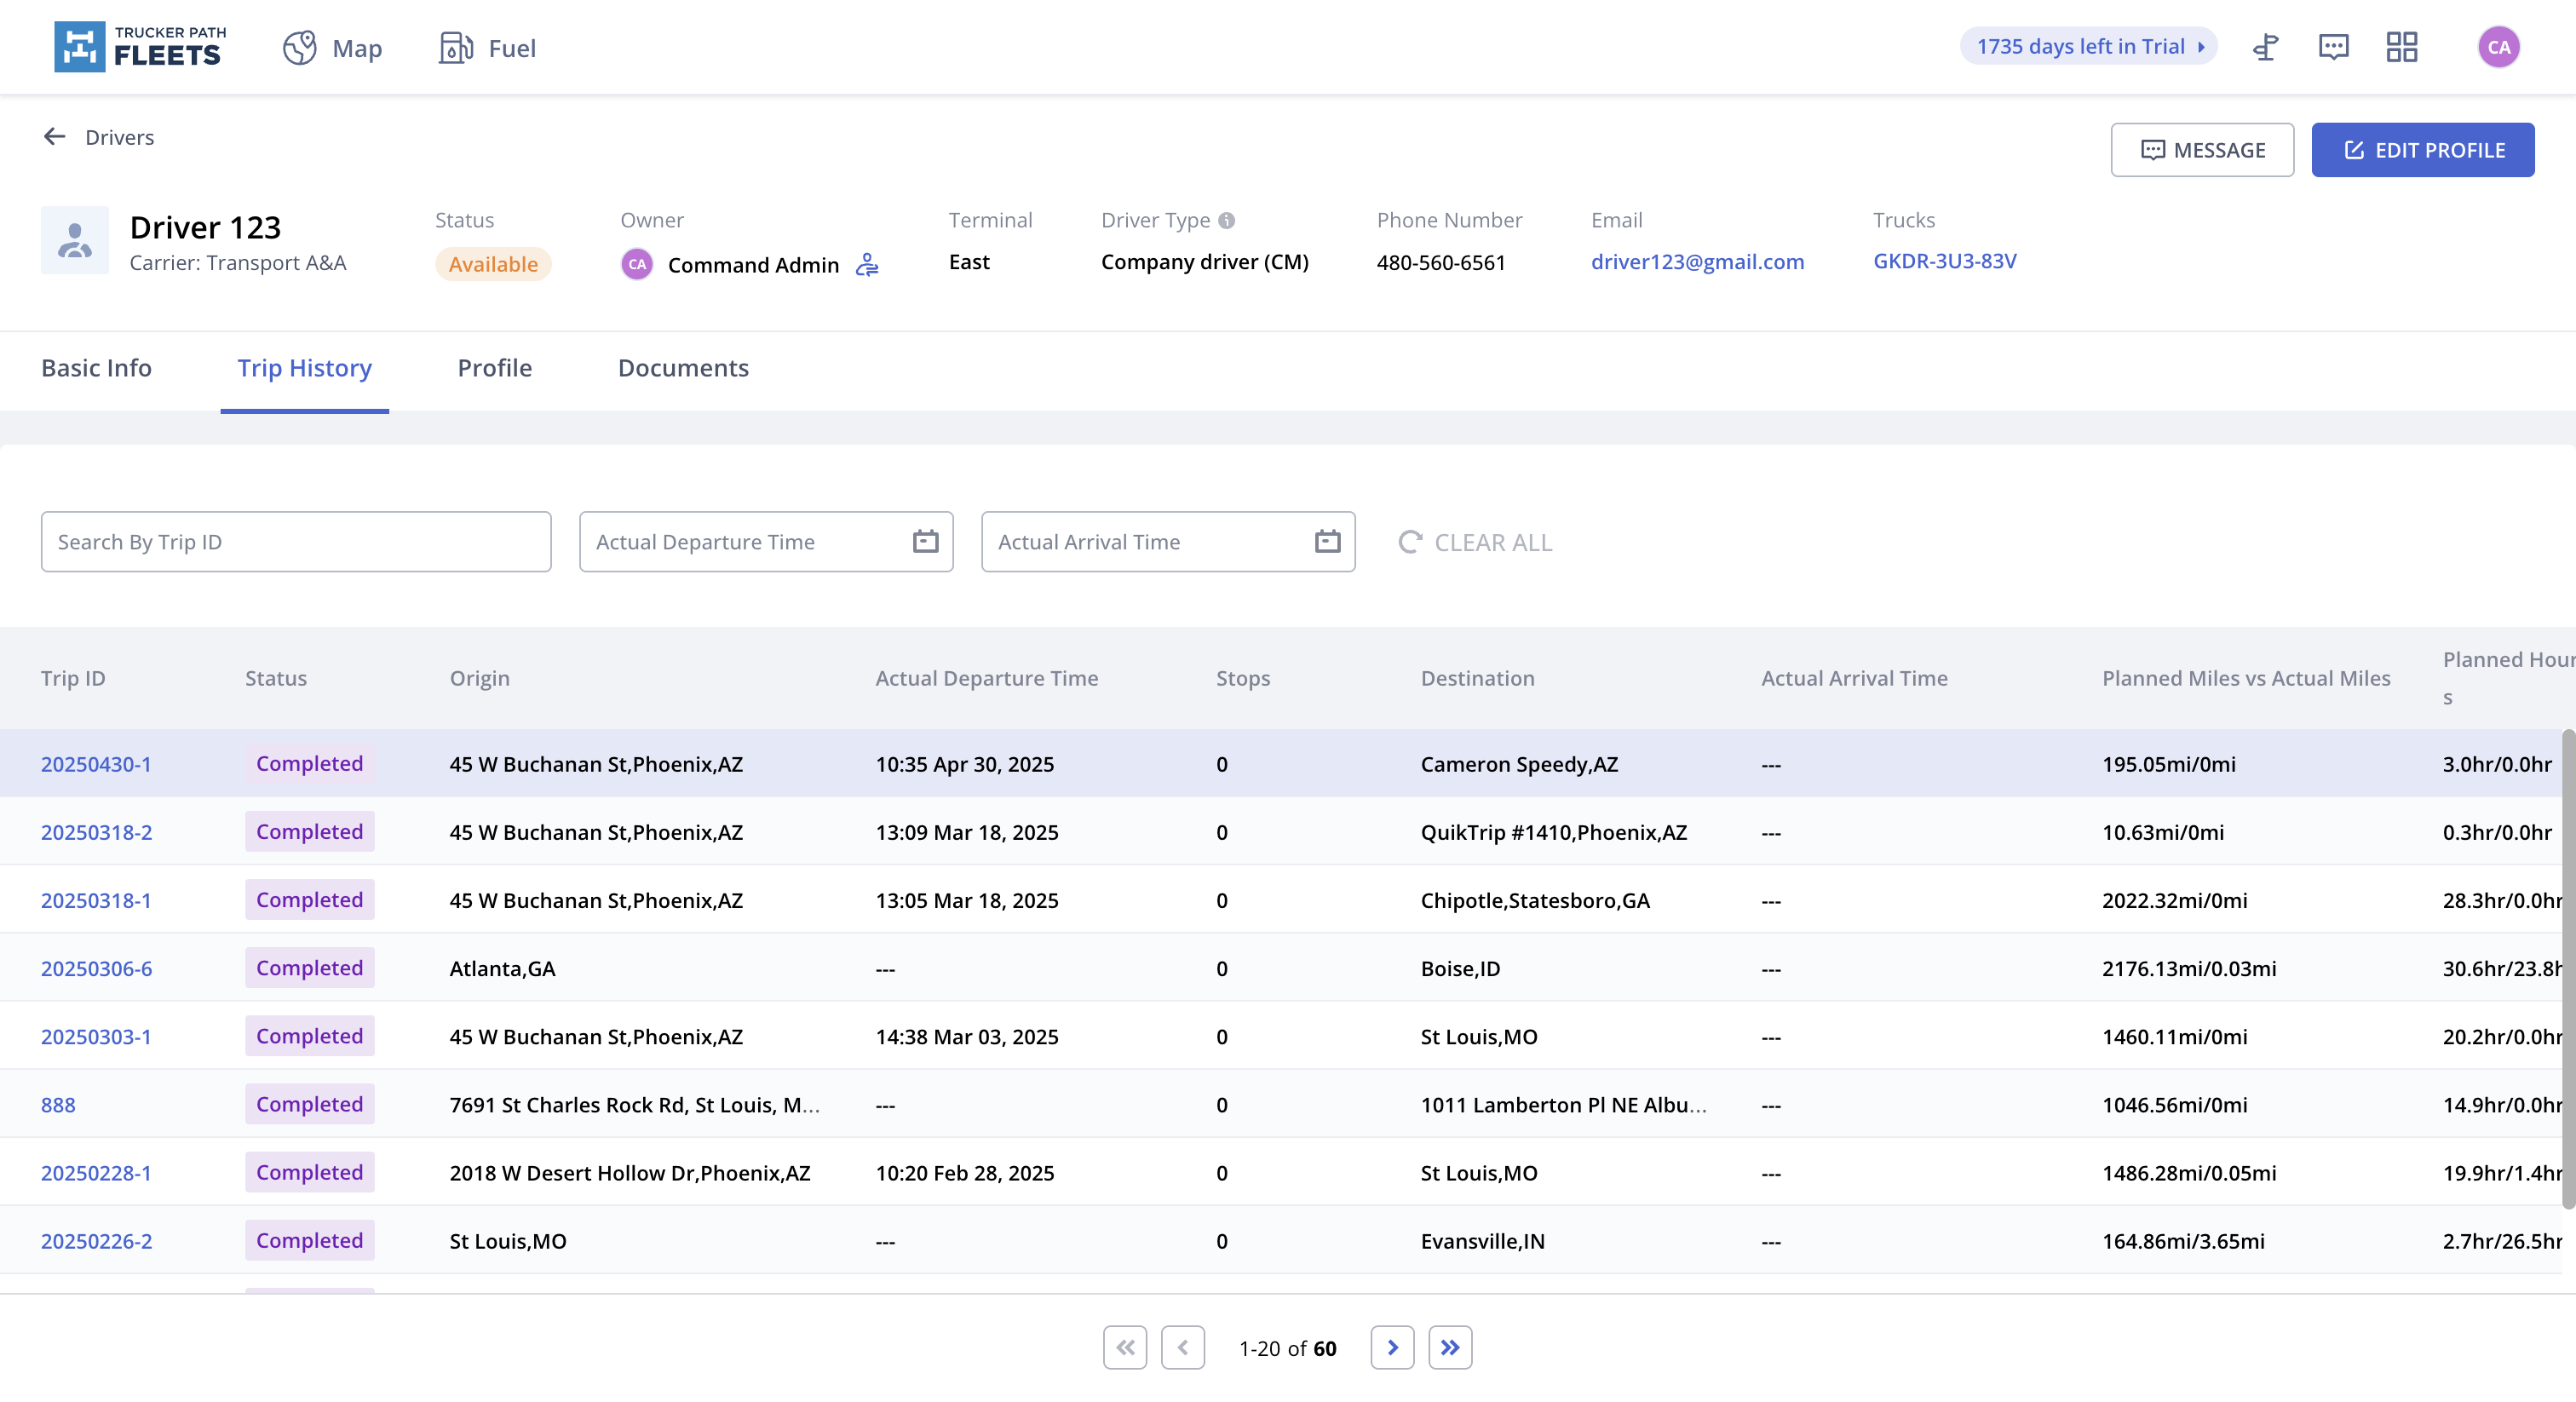Click the Driver Type info icon

point(1226,220)
